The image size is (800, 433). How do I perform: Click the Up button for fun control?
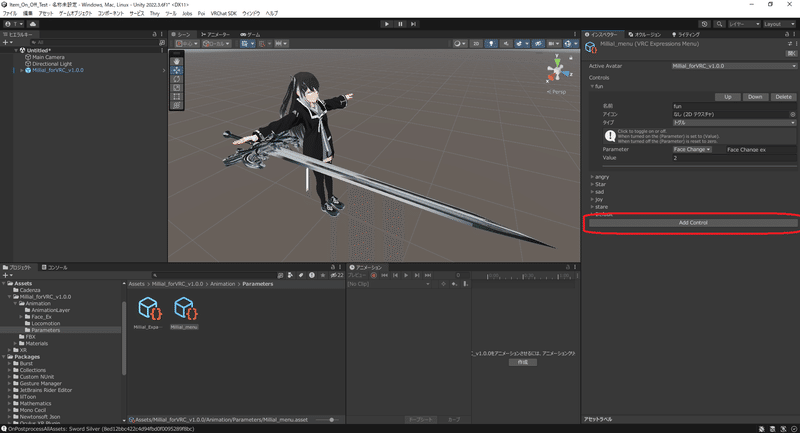pos(728,97)
